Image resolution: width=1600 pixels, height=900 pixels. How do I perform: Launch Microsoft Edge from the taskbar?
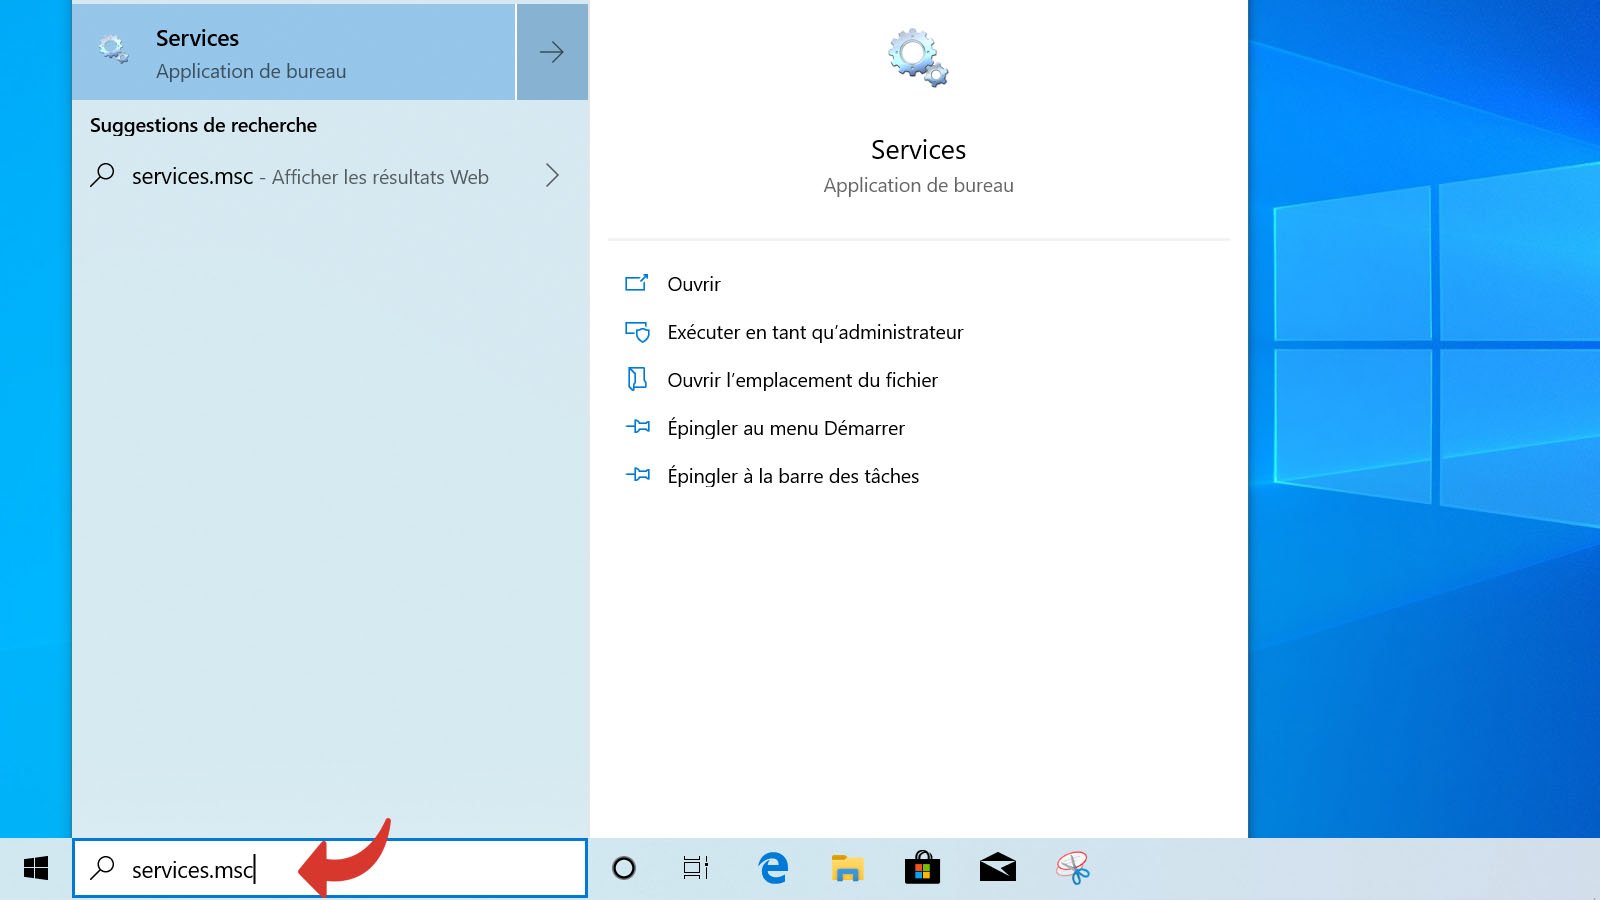coord(772,868)
